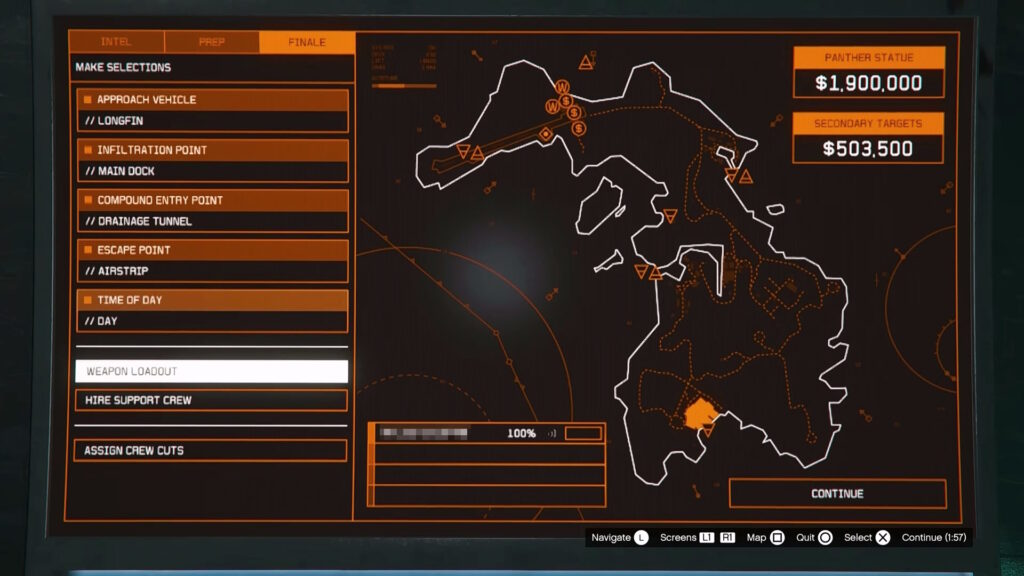Click the up-triangle marker on east peninsula
The height and width of the screenshot is (576, 1024).
746,176
